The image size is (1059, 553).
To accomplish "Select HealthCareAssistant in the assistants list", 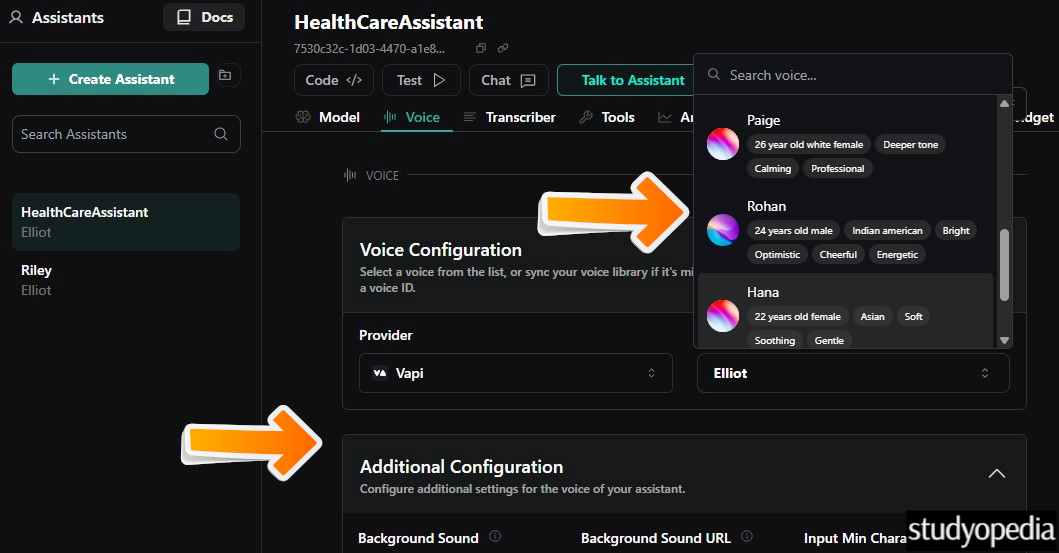I will point(126,222).
